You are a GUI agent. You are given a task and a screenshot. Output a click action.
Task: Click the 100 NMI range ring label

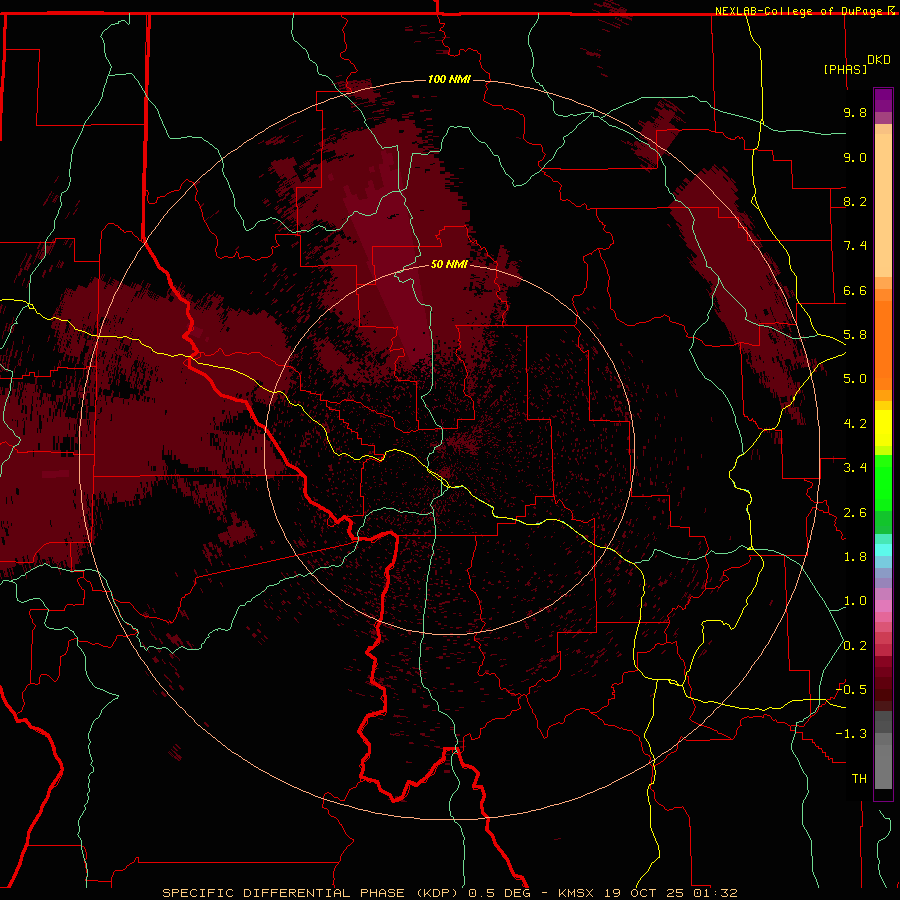pos(449,79)
